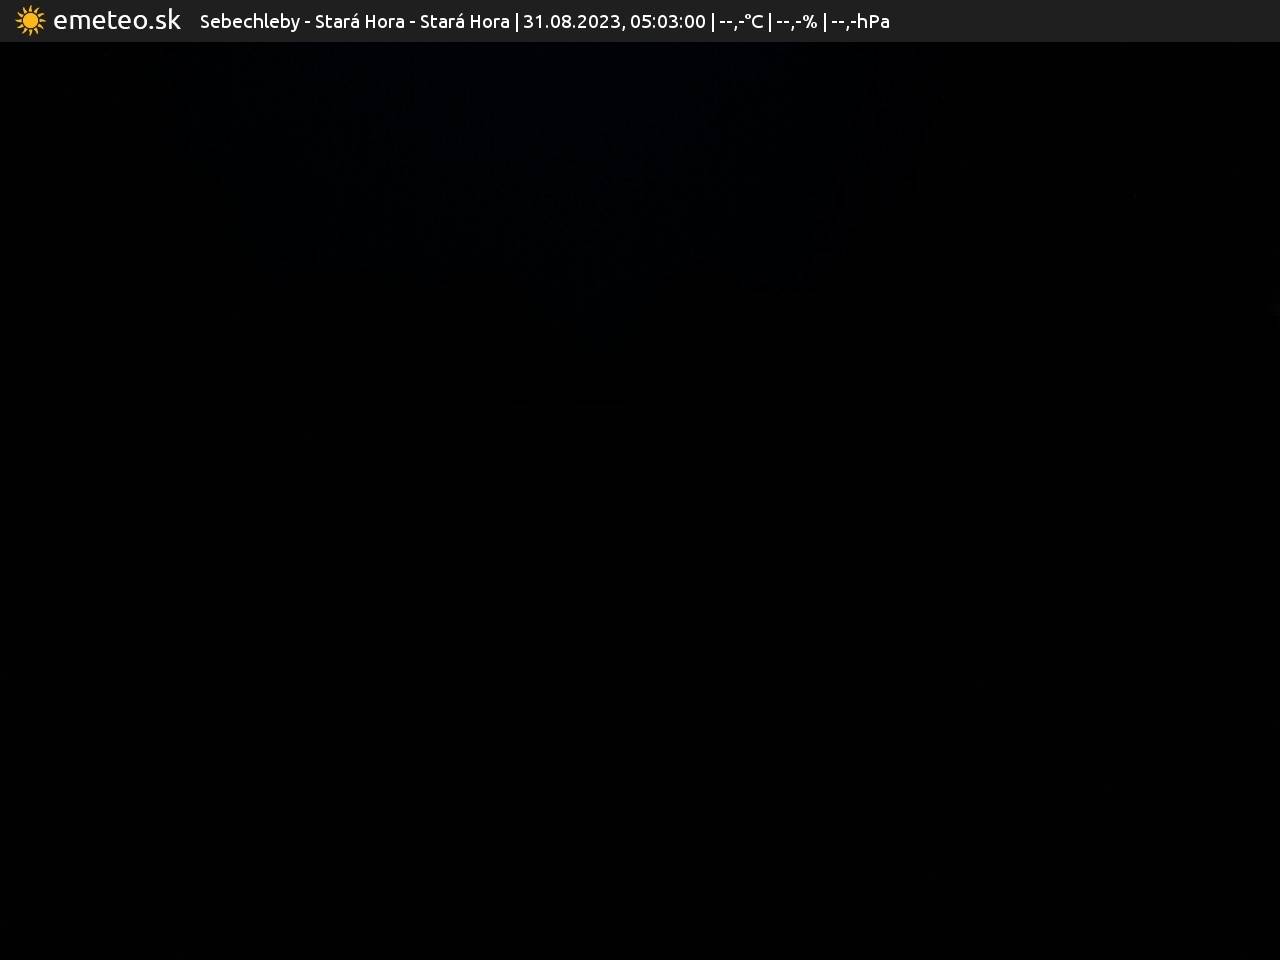Viewport: 1280px width, 960px height.
Task: Click the air pressure hPa reading
Action: coord(860,22)
